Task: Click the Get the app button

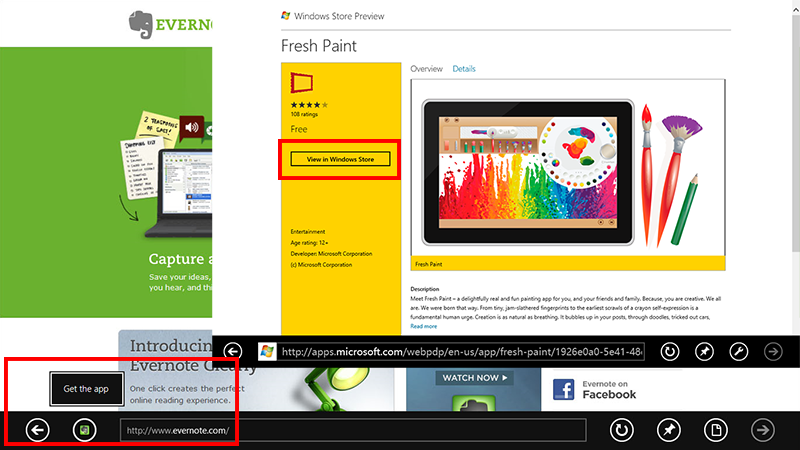Action: tap(86, 389)
